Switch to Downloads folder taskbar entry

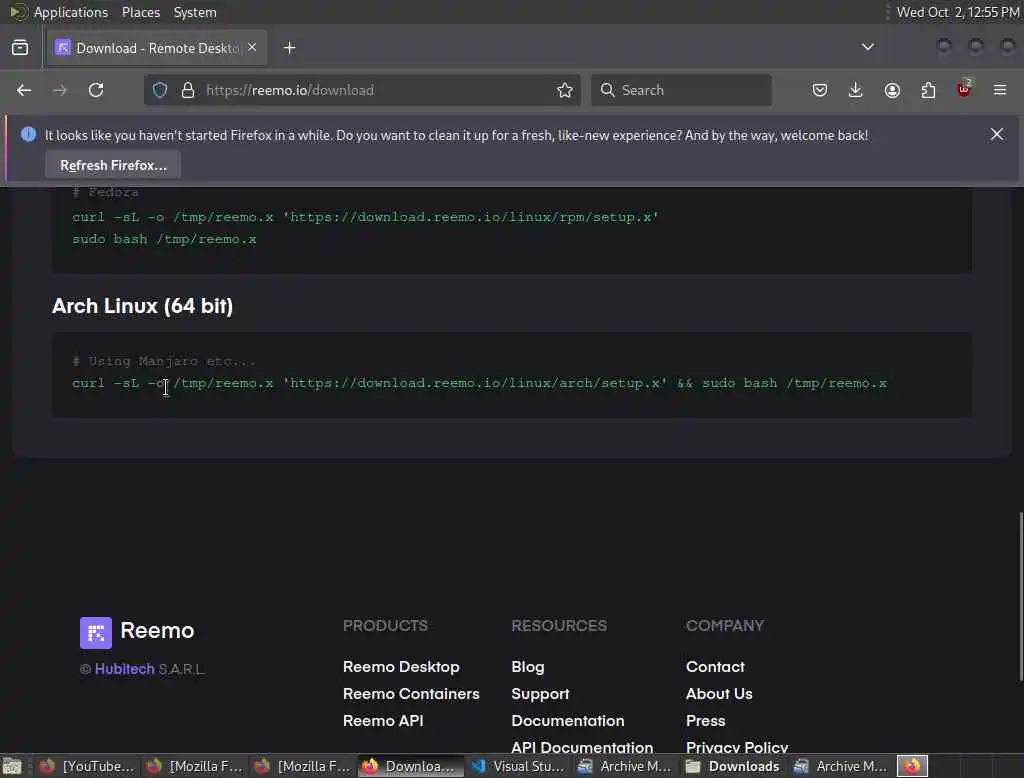point(733,766)
